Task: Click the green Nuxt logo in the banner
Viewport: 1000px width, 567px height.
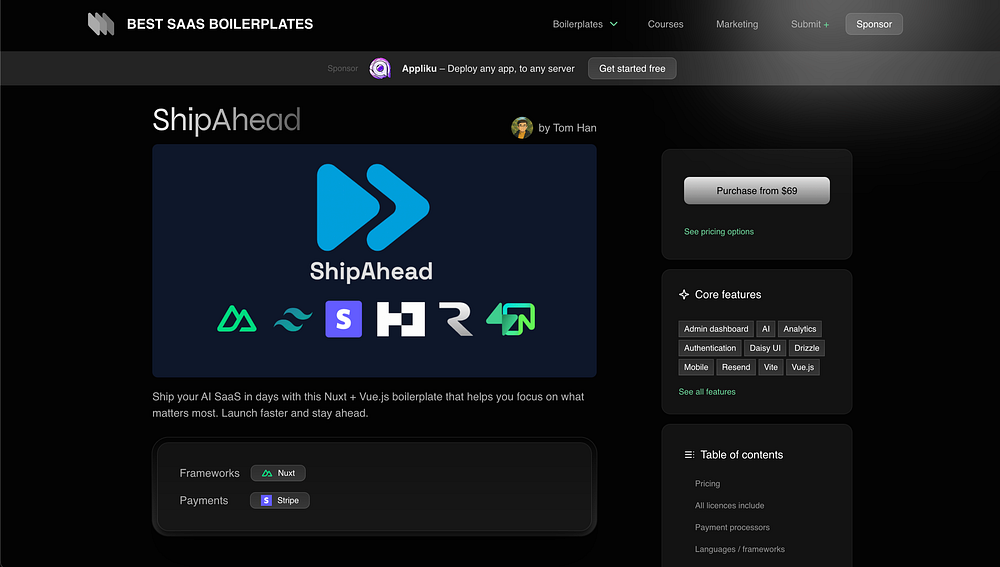Action: 237,319
